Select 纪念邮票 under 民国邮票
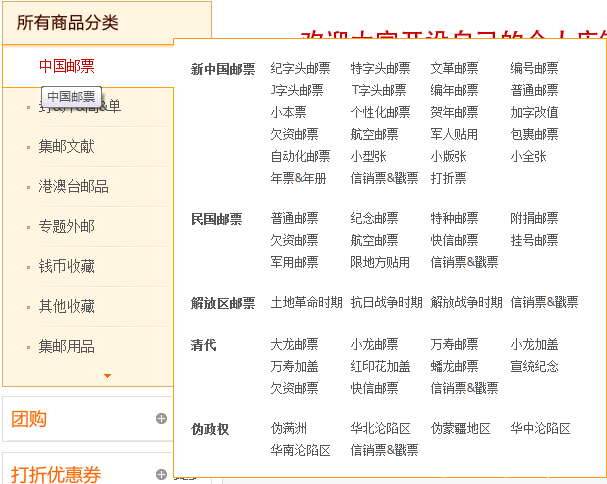 374,219
